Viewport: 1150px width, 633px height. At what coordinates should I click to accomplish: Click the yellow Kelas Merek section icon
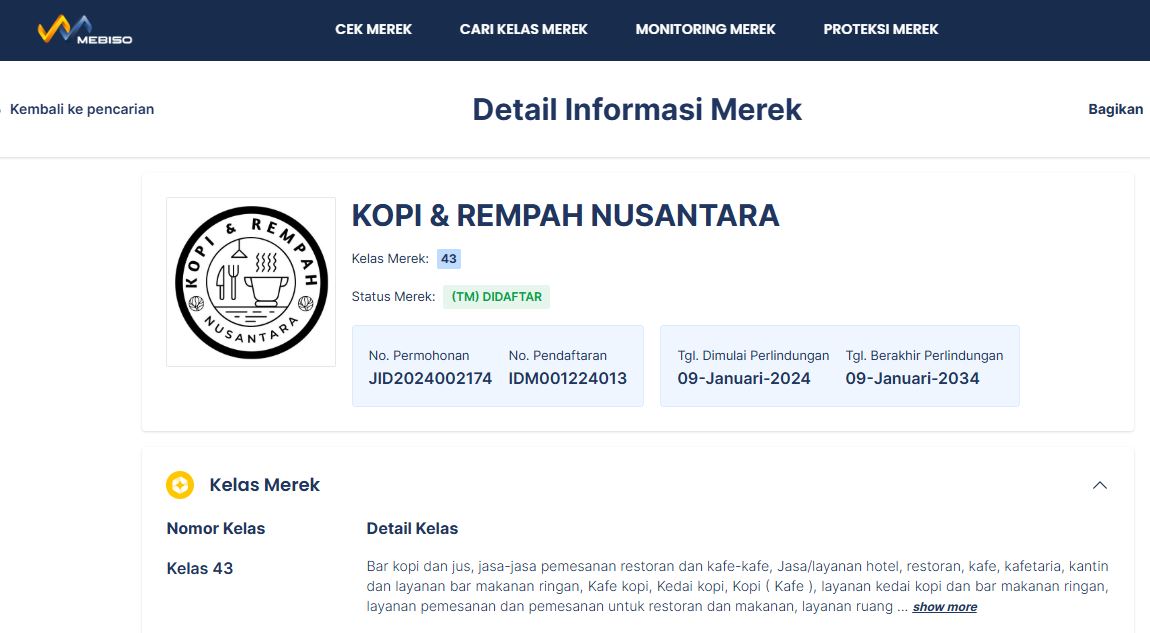click(x=180, y=485)
